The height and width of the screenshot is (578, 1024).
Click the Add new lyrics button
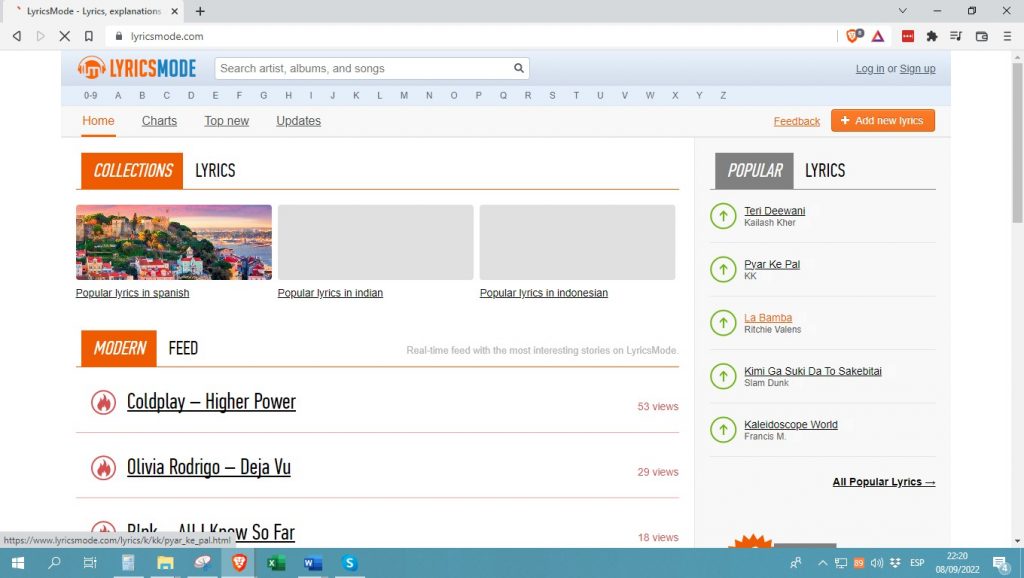(x=882, y=121)
